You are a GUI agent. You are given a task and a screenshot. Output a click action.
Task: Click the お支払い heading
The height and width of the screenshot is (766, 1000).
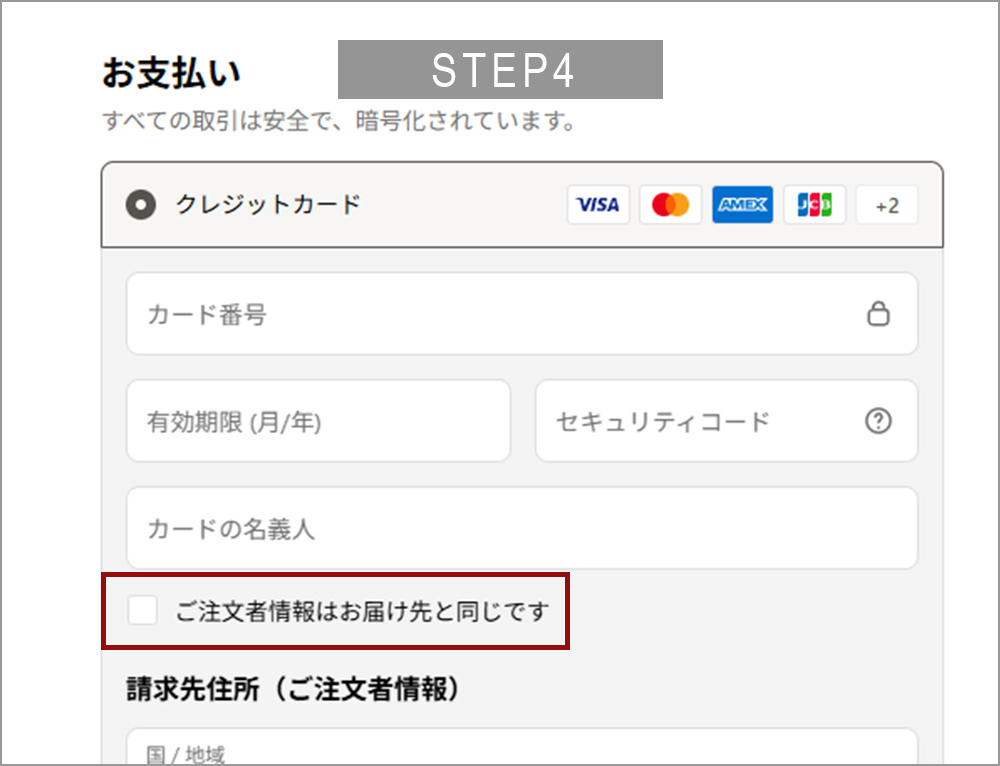tap(171, 72)
